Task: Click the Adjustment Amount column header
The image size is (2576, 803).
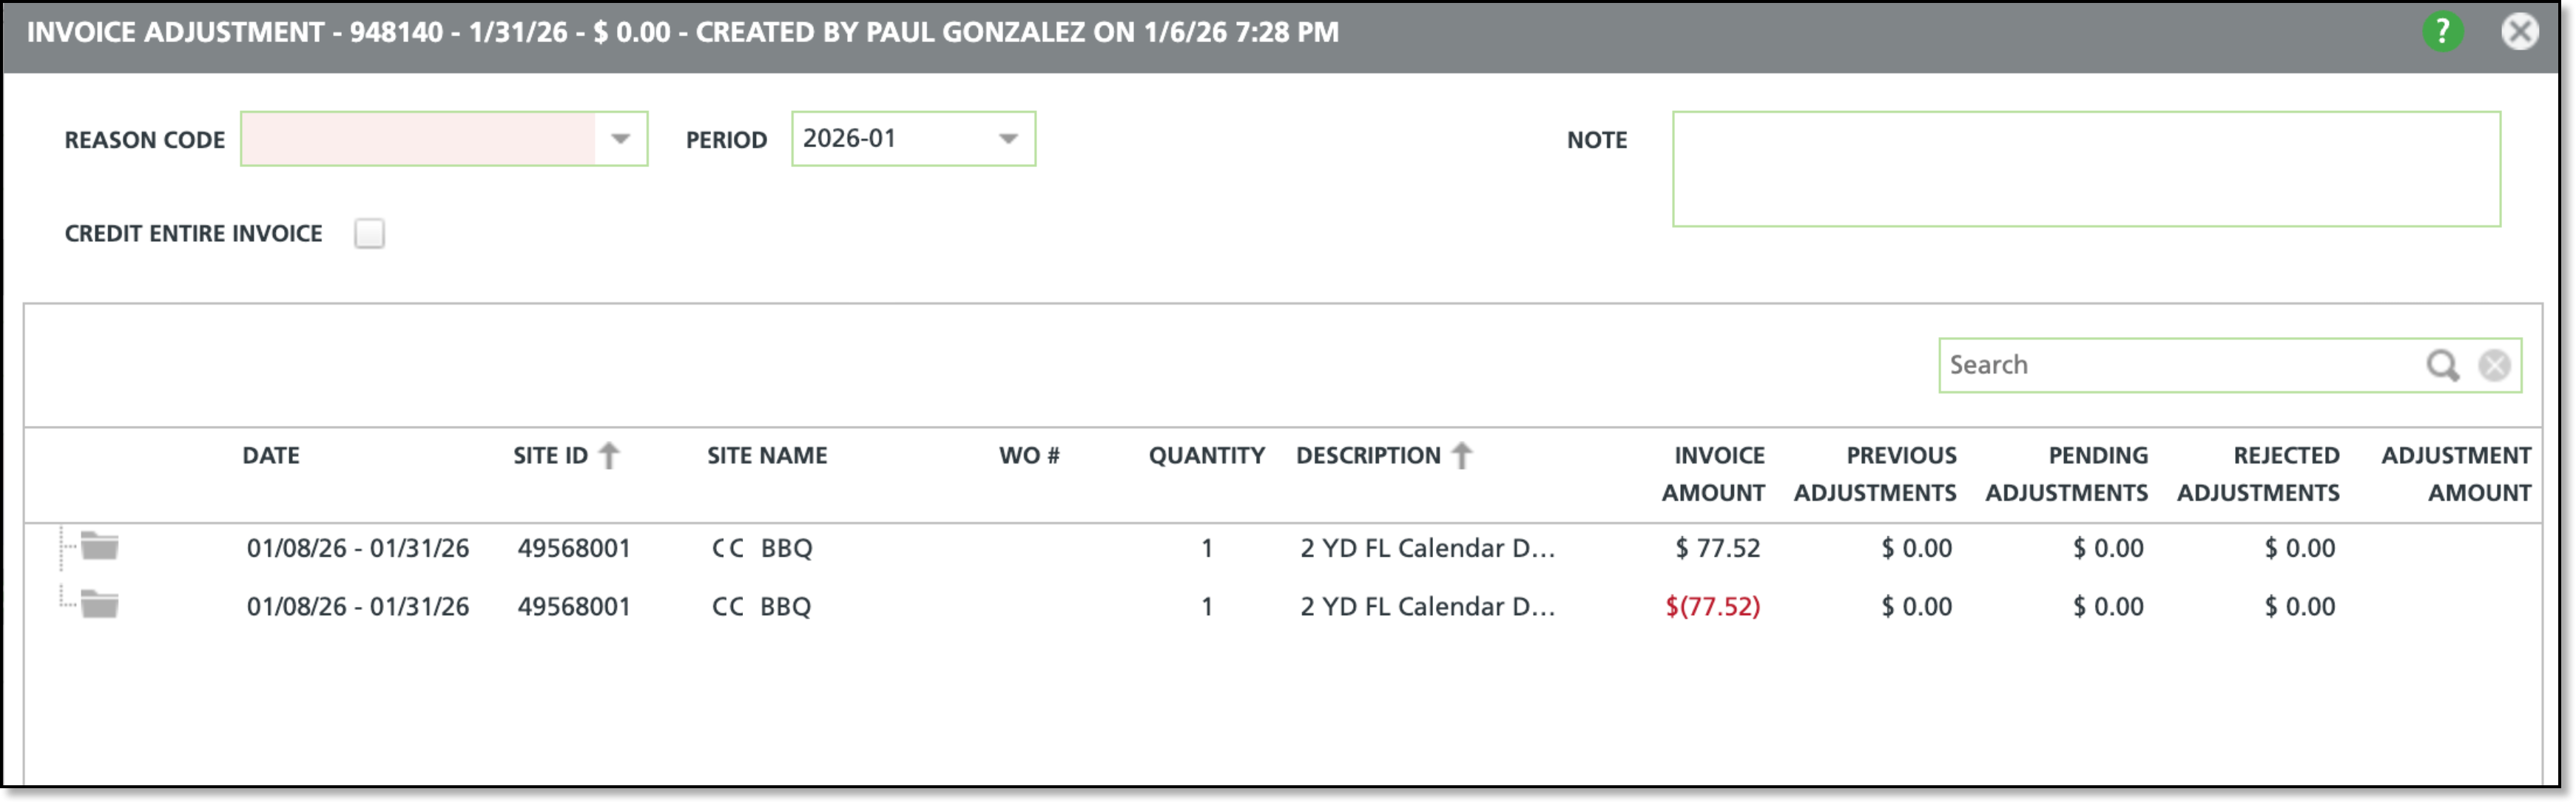Action: tap(2456, 474)
